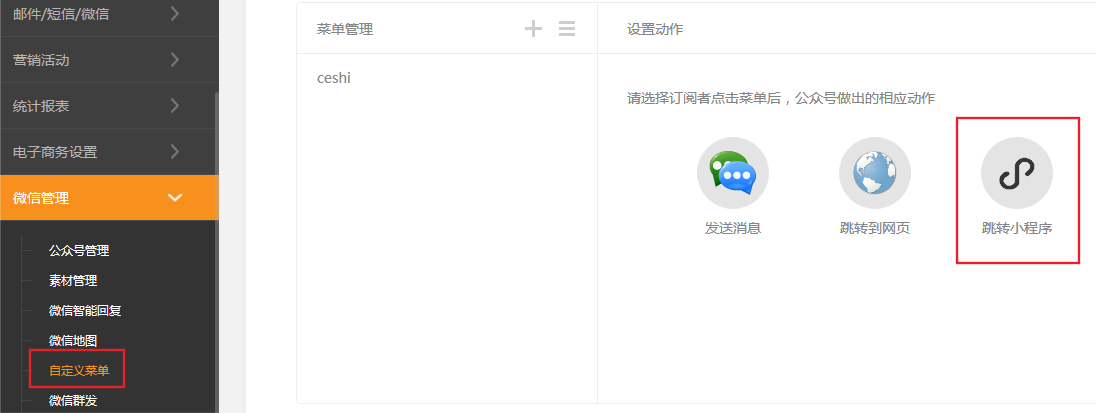Expand the 营销活动 section chevron

pos(175,60)
